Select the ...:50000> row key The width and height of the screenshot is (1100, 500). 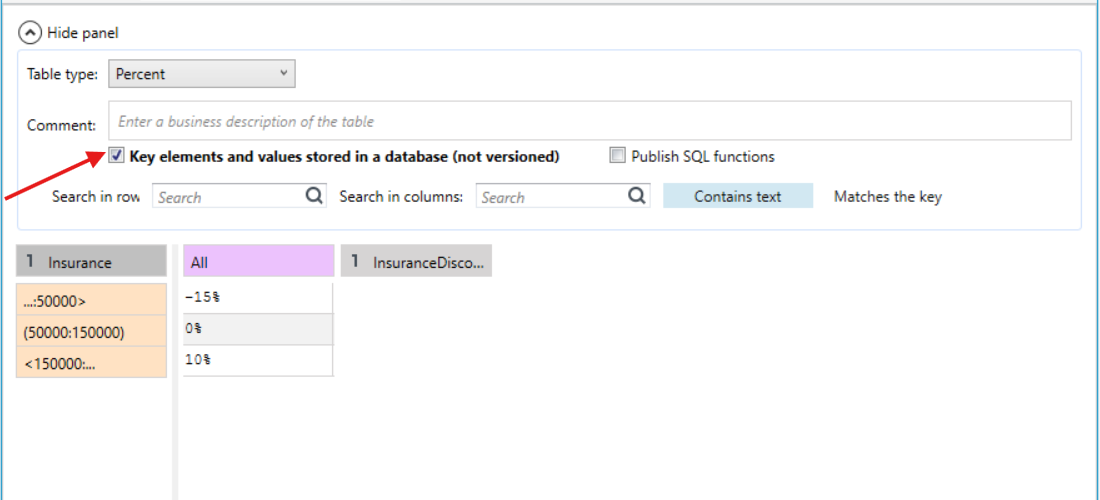[91, 299]
